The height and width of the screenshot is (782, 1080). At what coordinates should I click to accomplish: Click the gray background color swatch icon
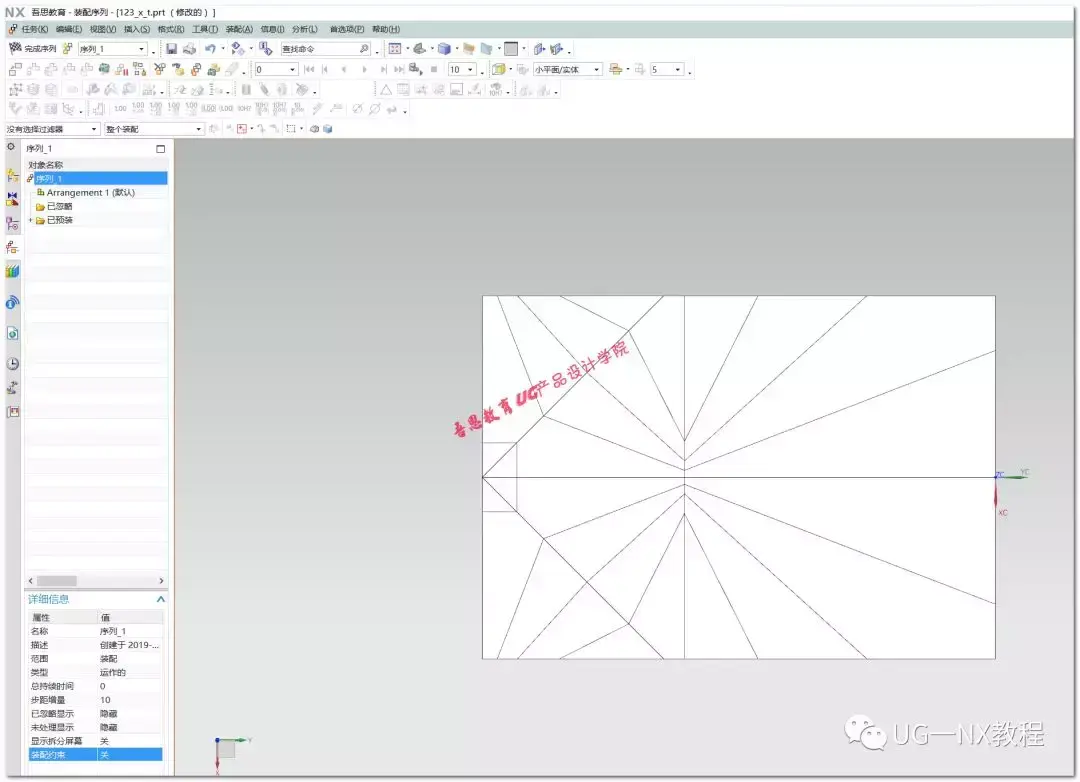[511, 48]
